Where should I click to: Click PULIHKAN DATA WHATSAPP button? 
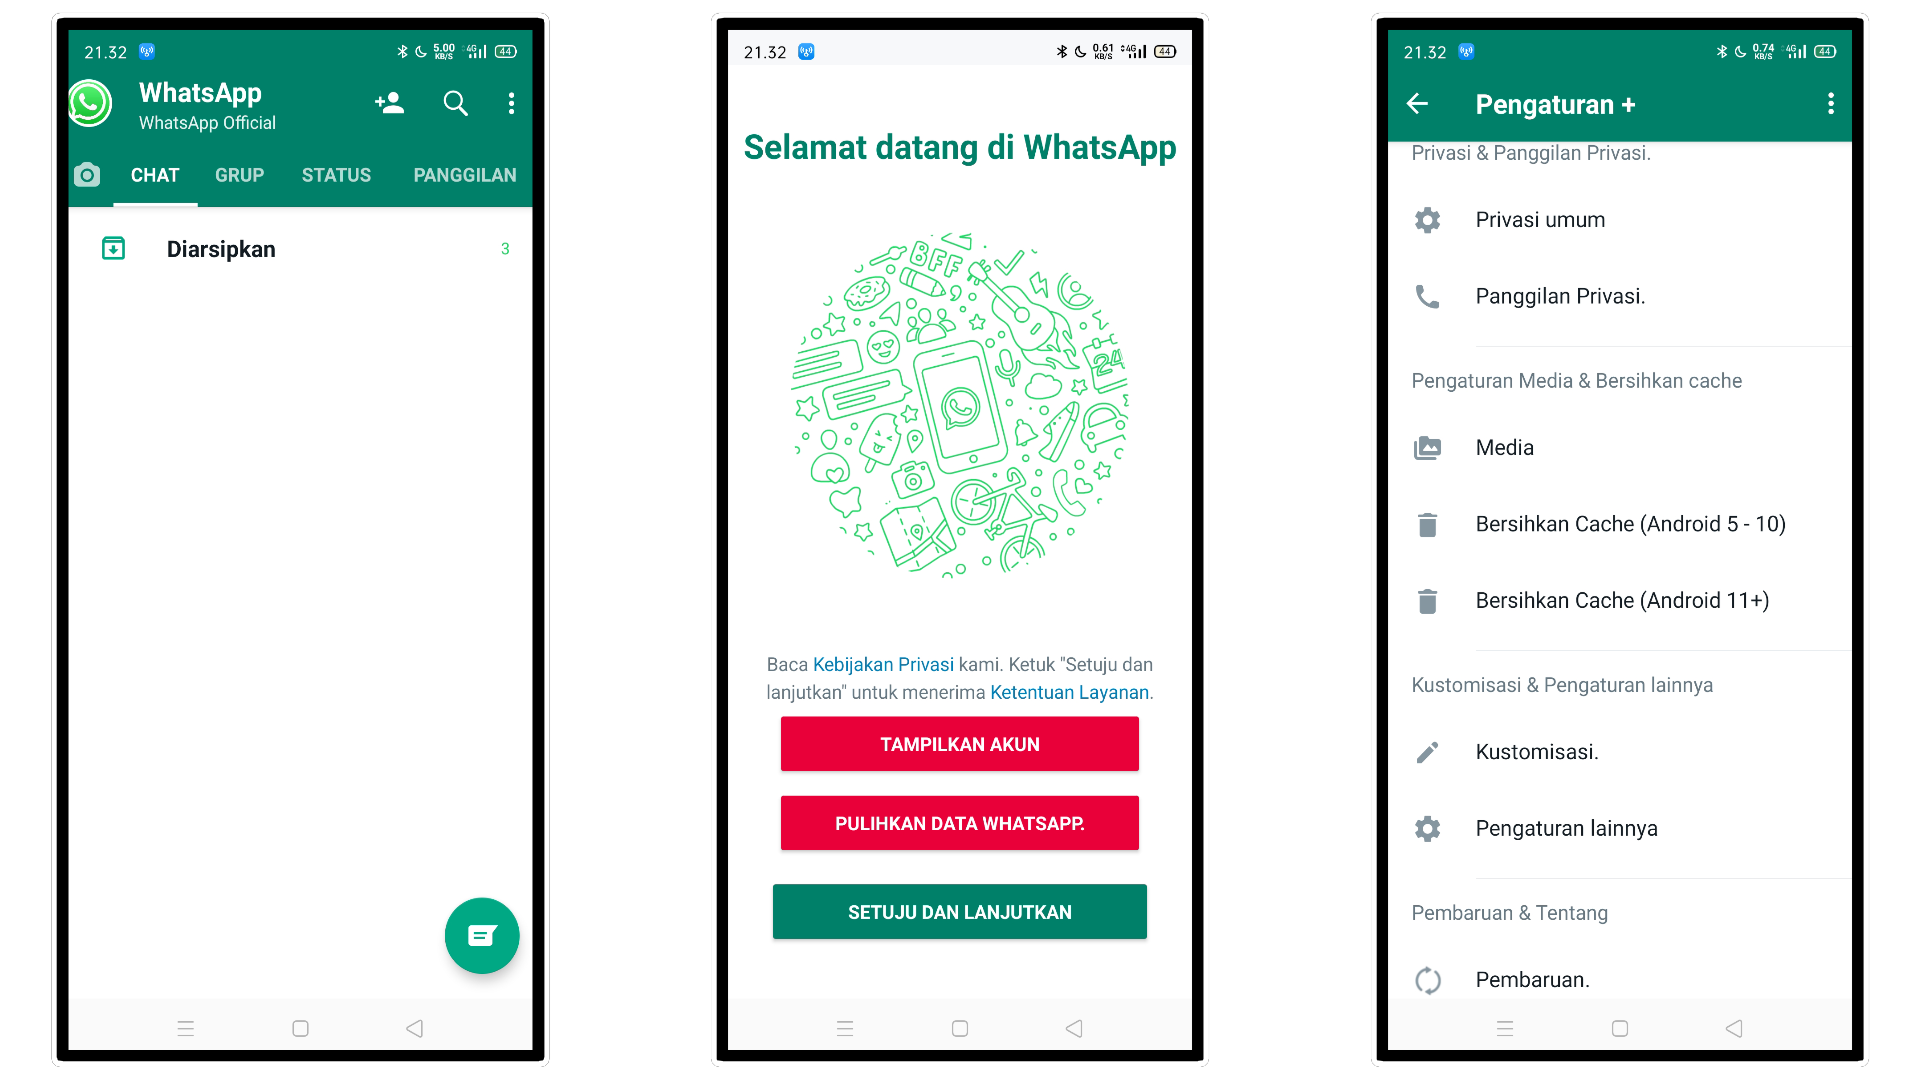960,822
